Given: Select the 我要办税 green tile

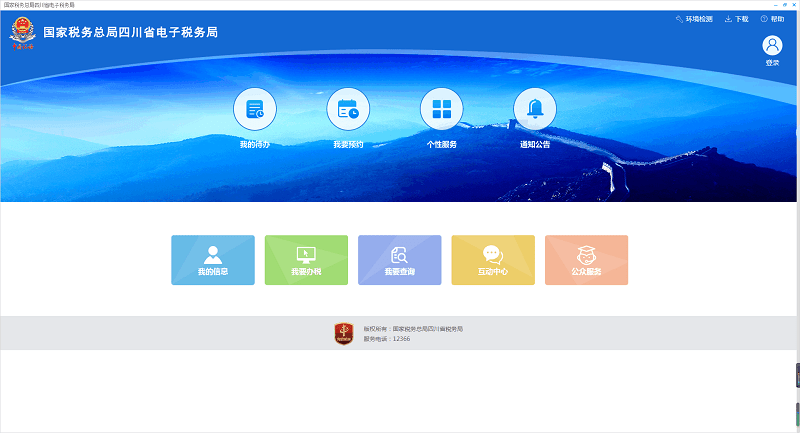Looking at the screenshot, I should tap(306, 260).
